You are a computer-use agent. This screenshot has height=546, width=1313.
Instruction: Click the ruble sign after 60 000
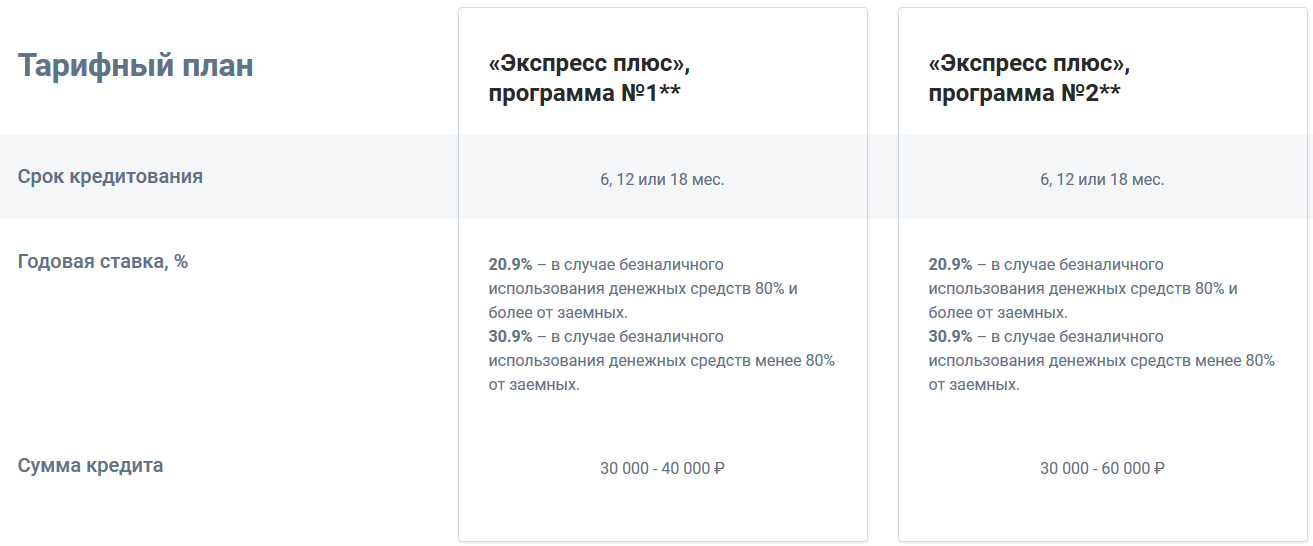pyautogui.click(x=1159, y=469)
